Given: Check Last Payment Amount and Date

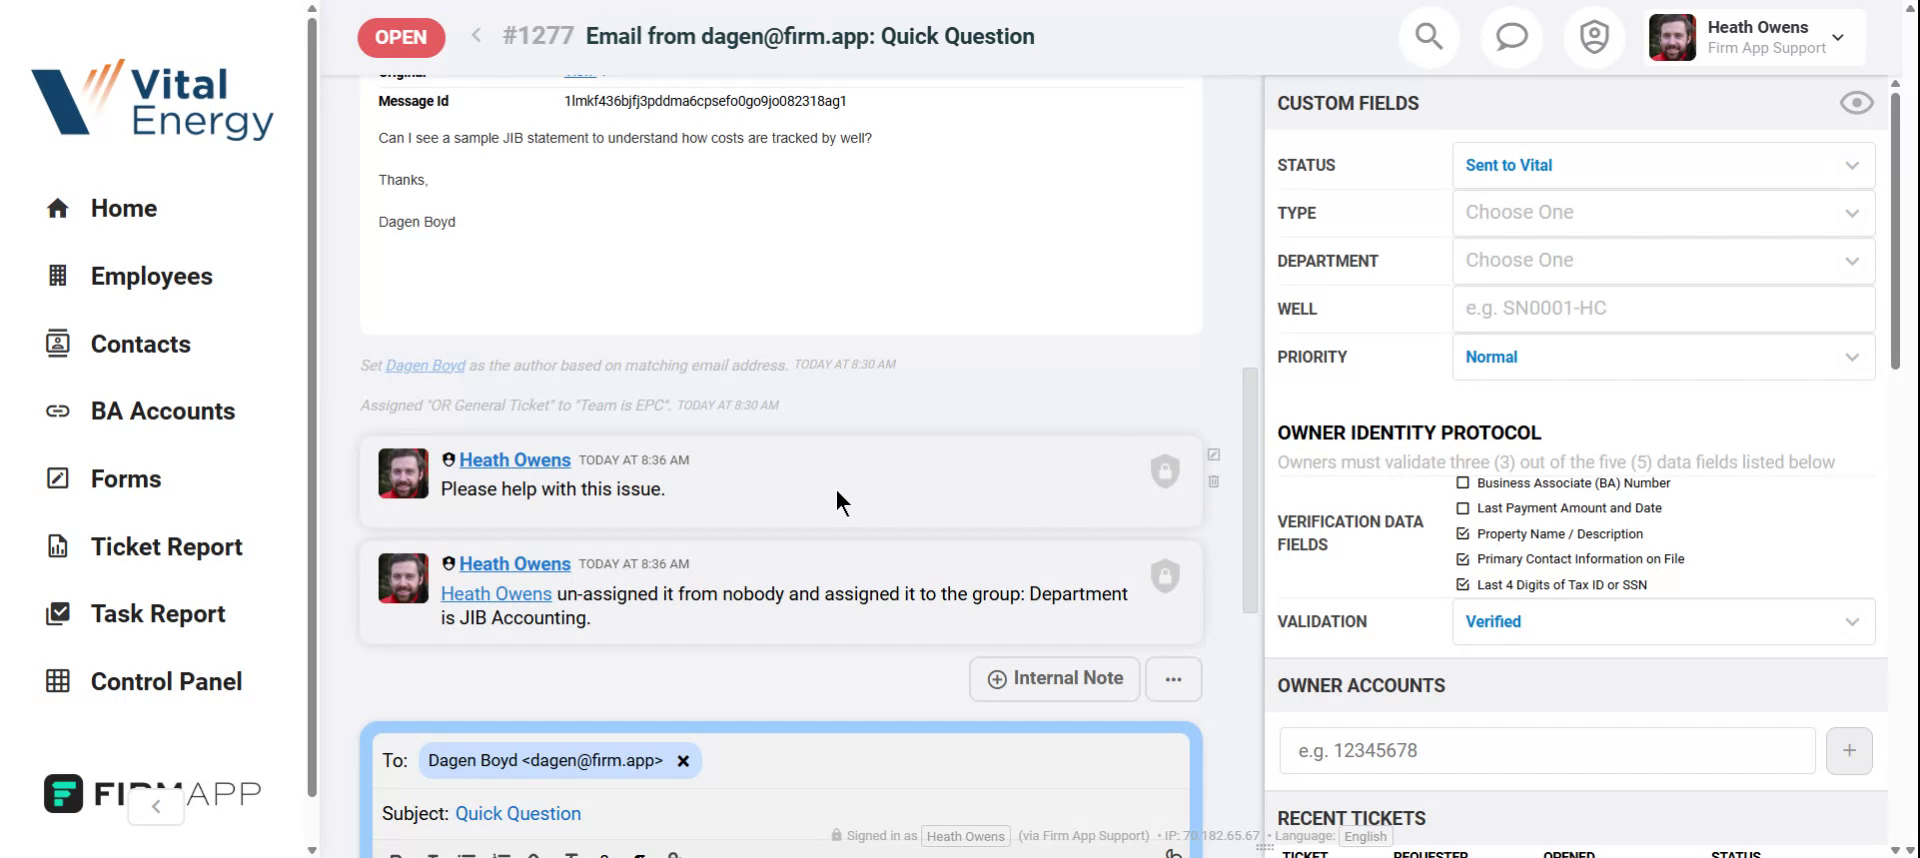Looking at the screenshot, I should [1463, 508].
